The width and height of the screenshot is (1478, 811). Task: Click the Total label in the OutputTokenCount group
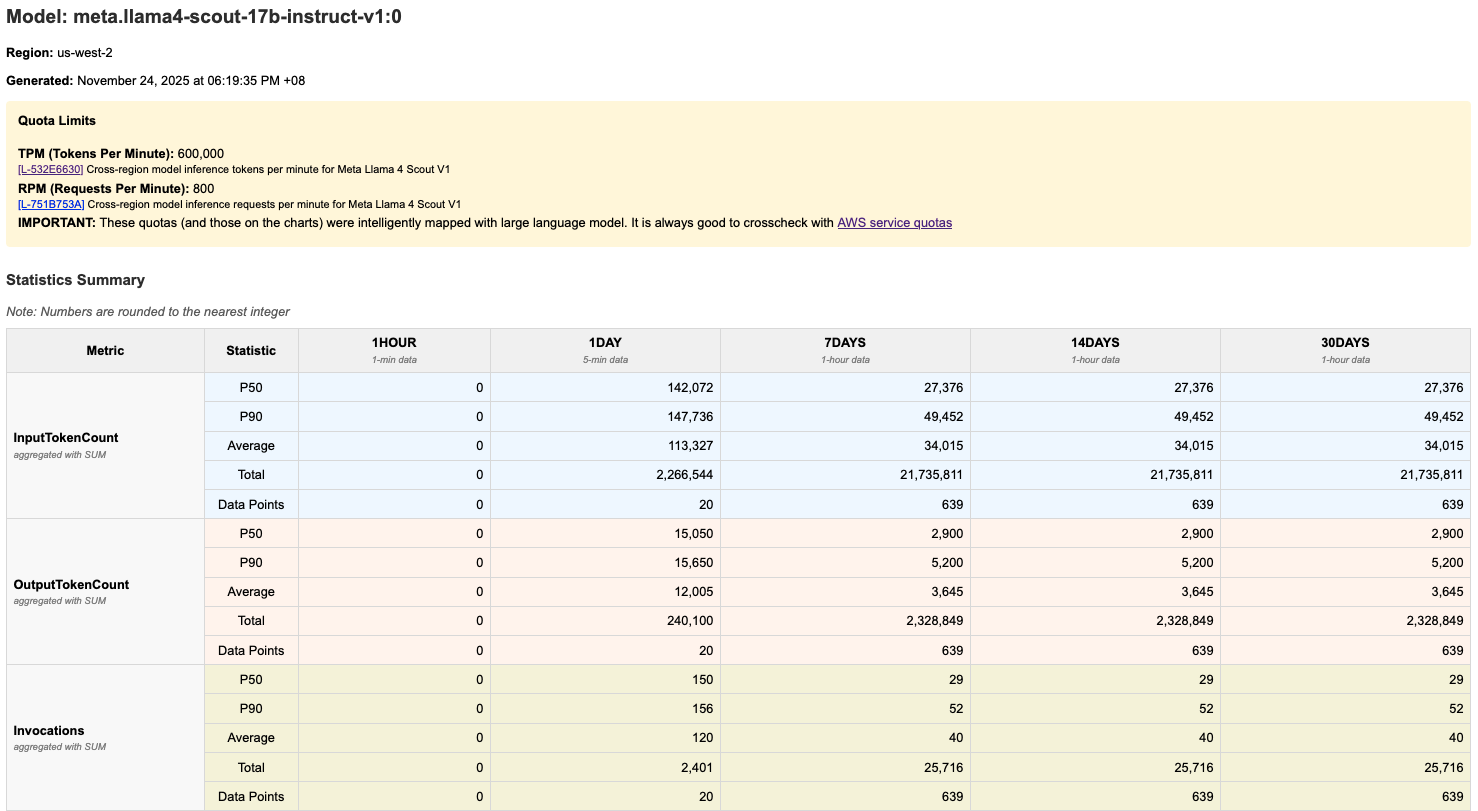click(x=251, y=621)
